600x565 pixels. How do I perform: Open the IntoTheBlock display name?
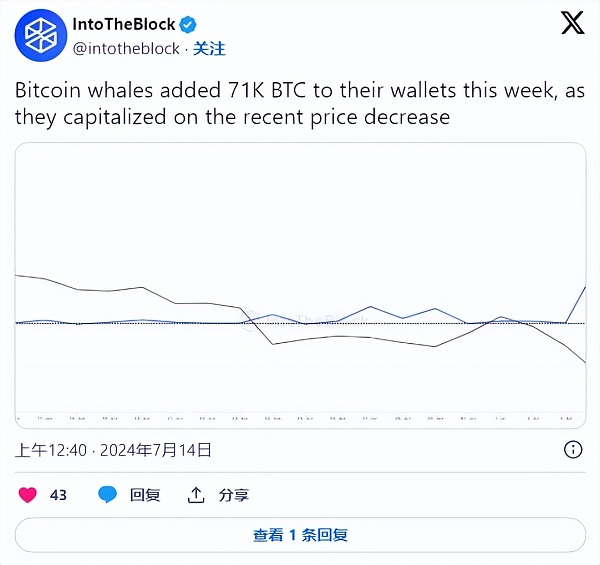coord(124,25)
